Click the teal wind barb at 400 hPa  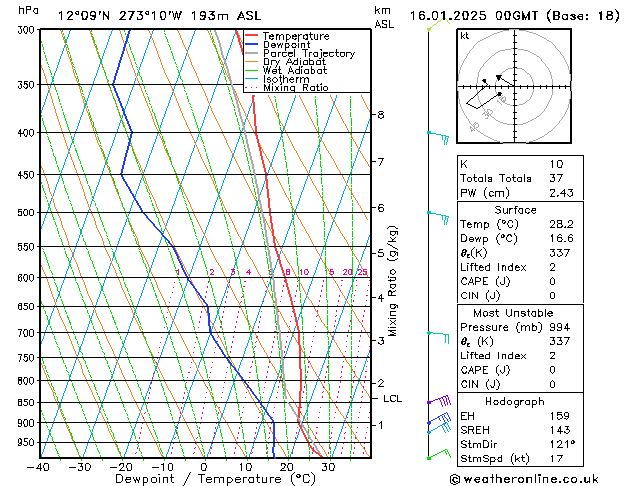point(438,137)
